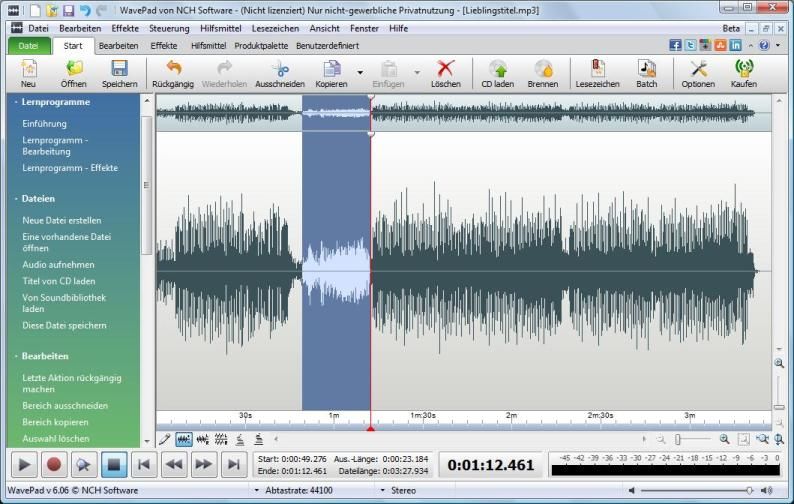Open the Facebook share icon
The width and height of the screenshot is (794, 504).
tap(675, 45)
